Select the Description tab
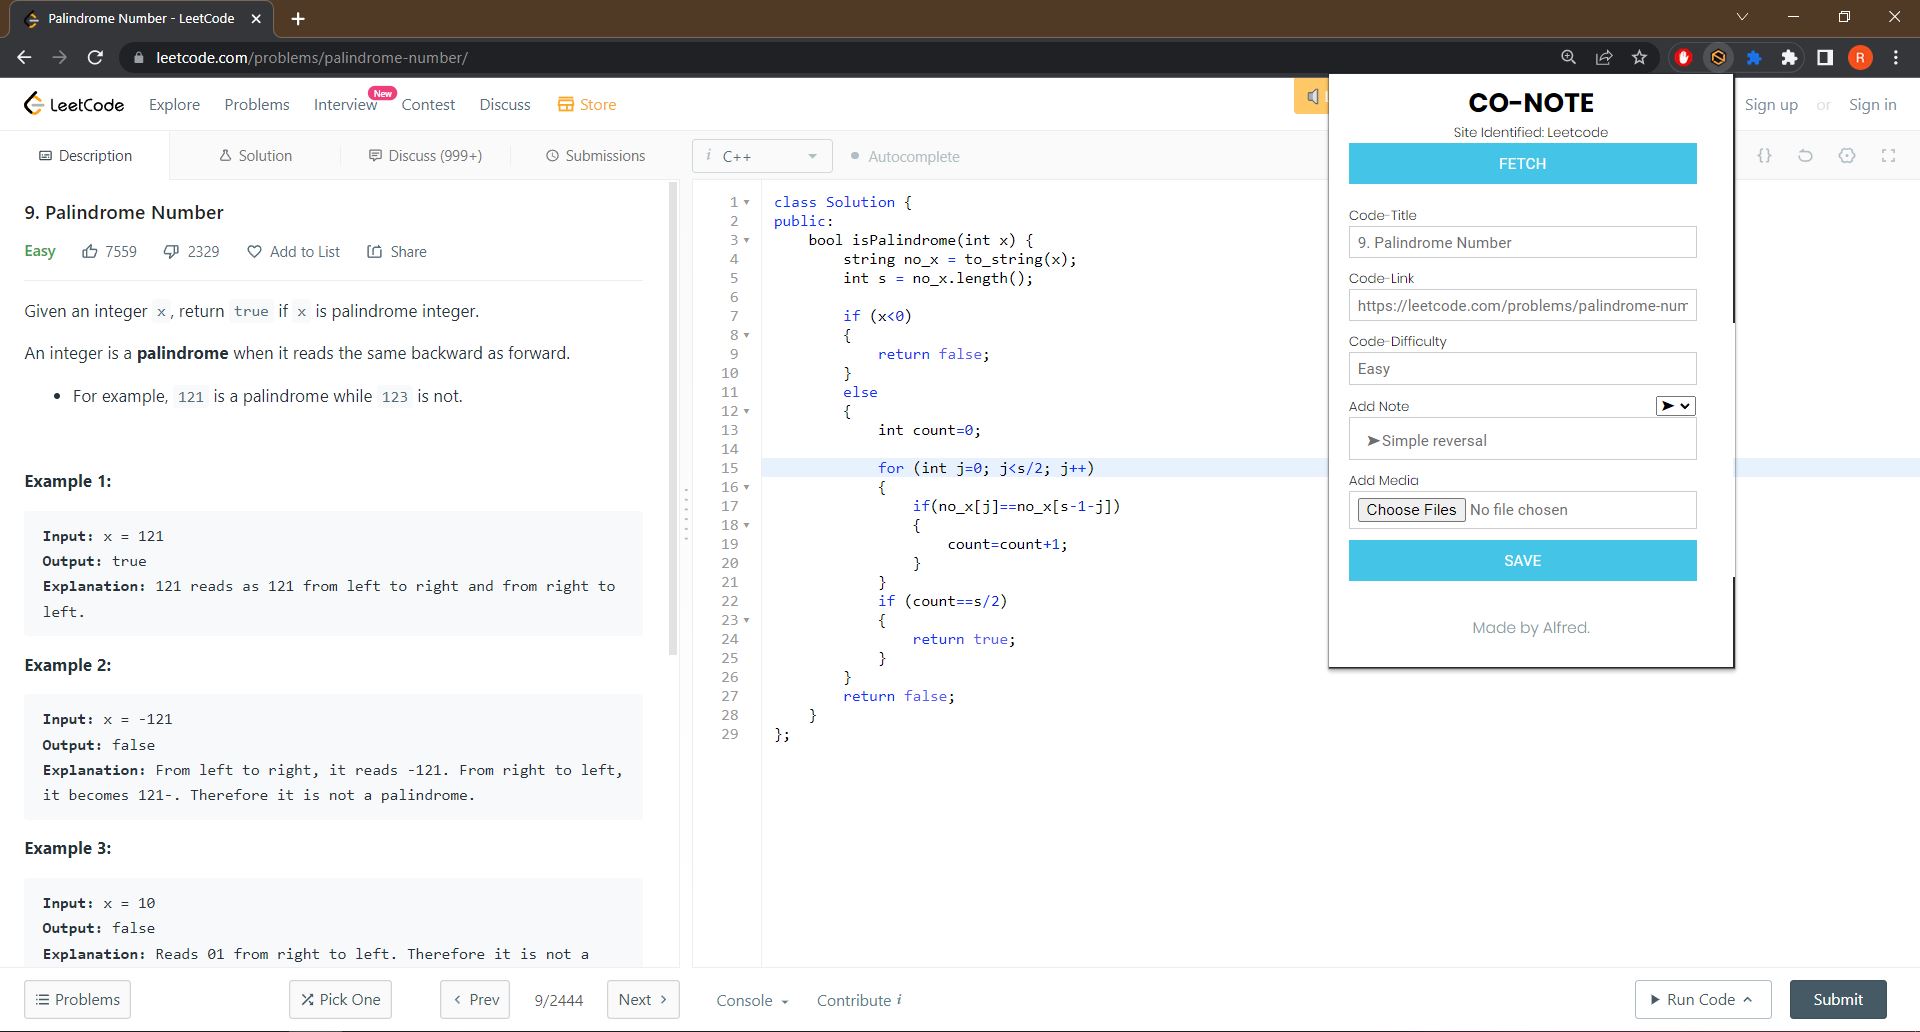1920x1032 pixels. pyautogui.click(x=85, y=156)
